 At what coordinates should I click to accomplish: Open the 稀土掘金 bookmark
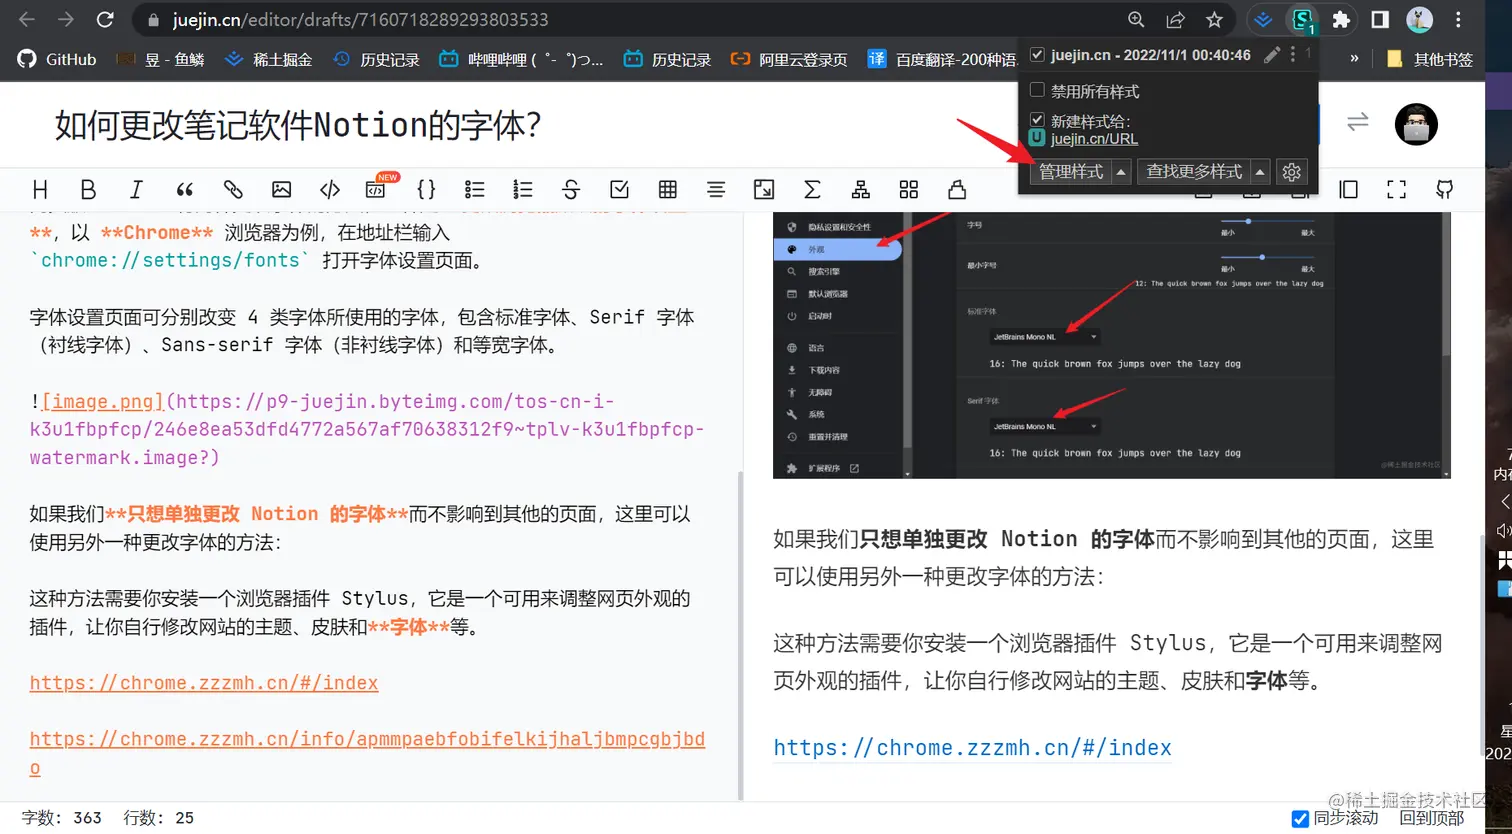[268, 59]
